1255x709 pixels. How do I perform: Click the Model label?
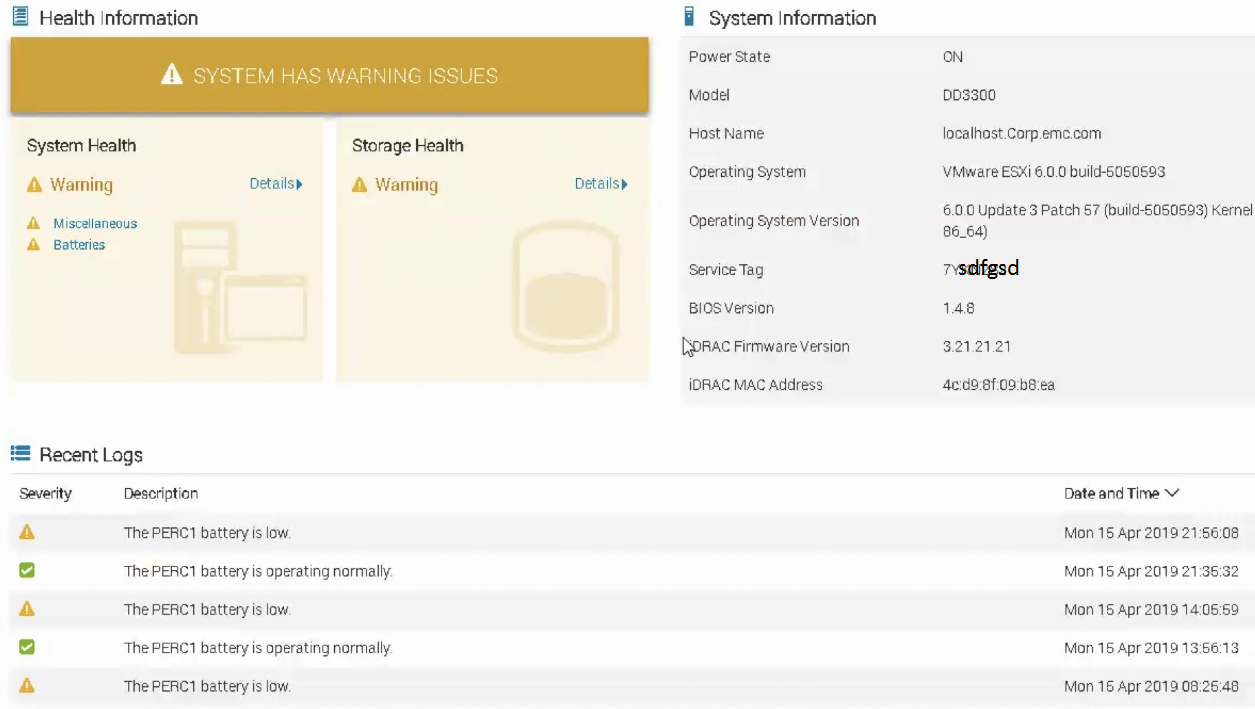[709, 95]
